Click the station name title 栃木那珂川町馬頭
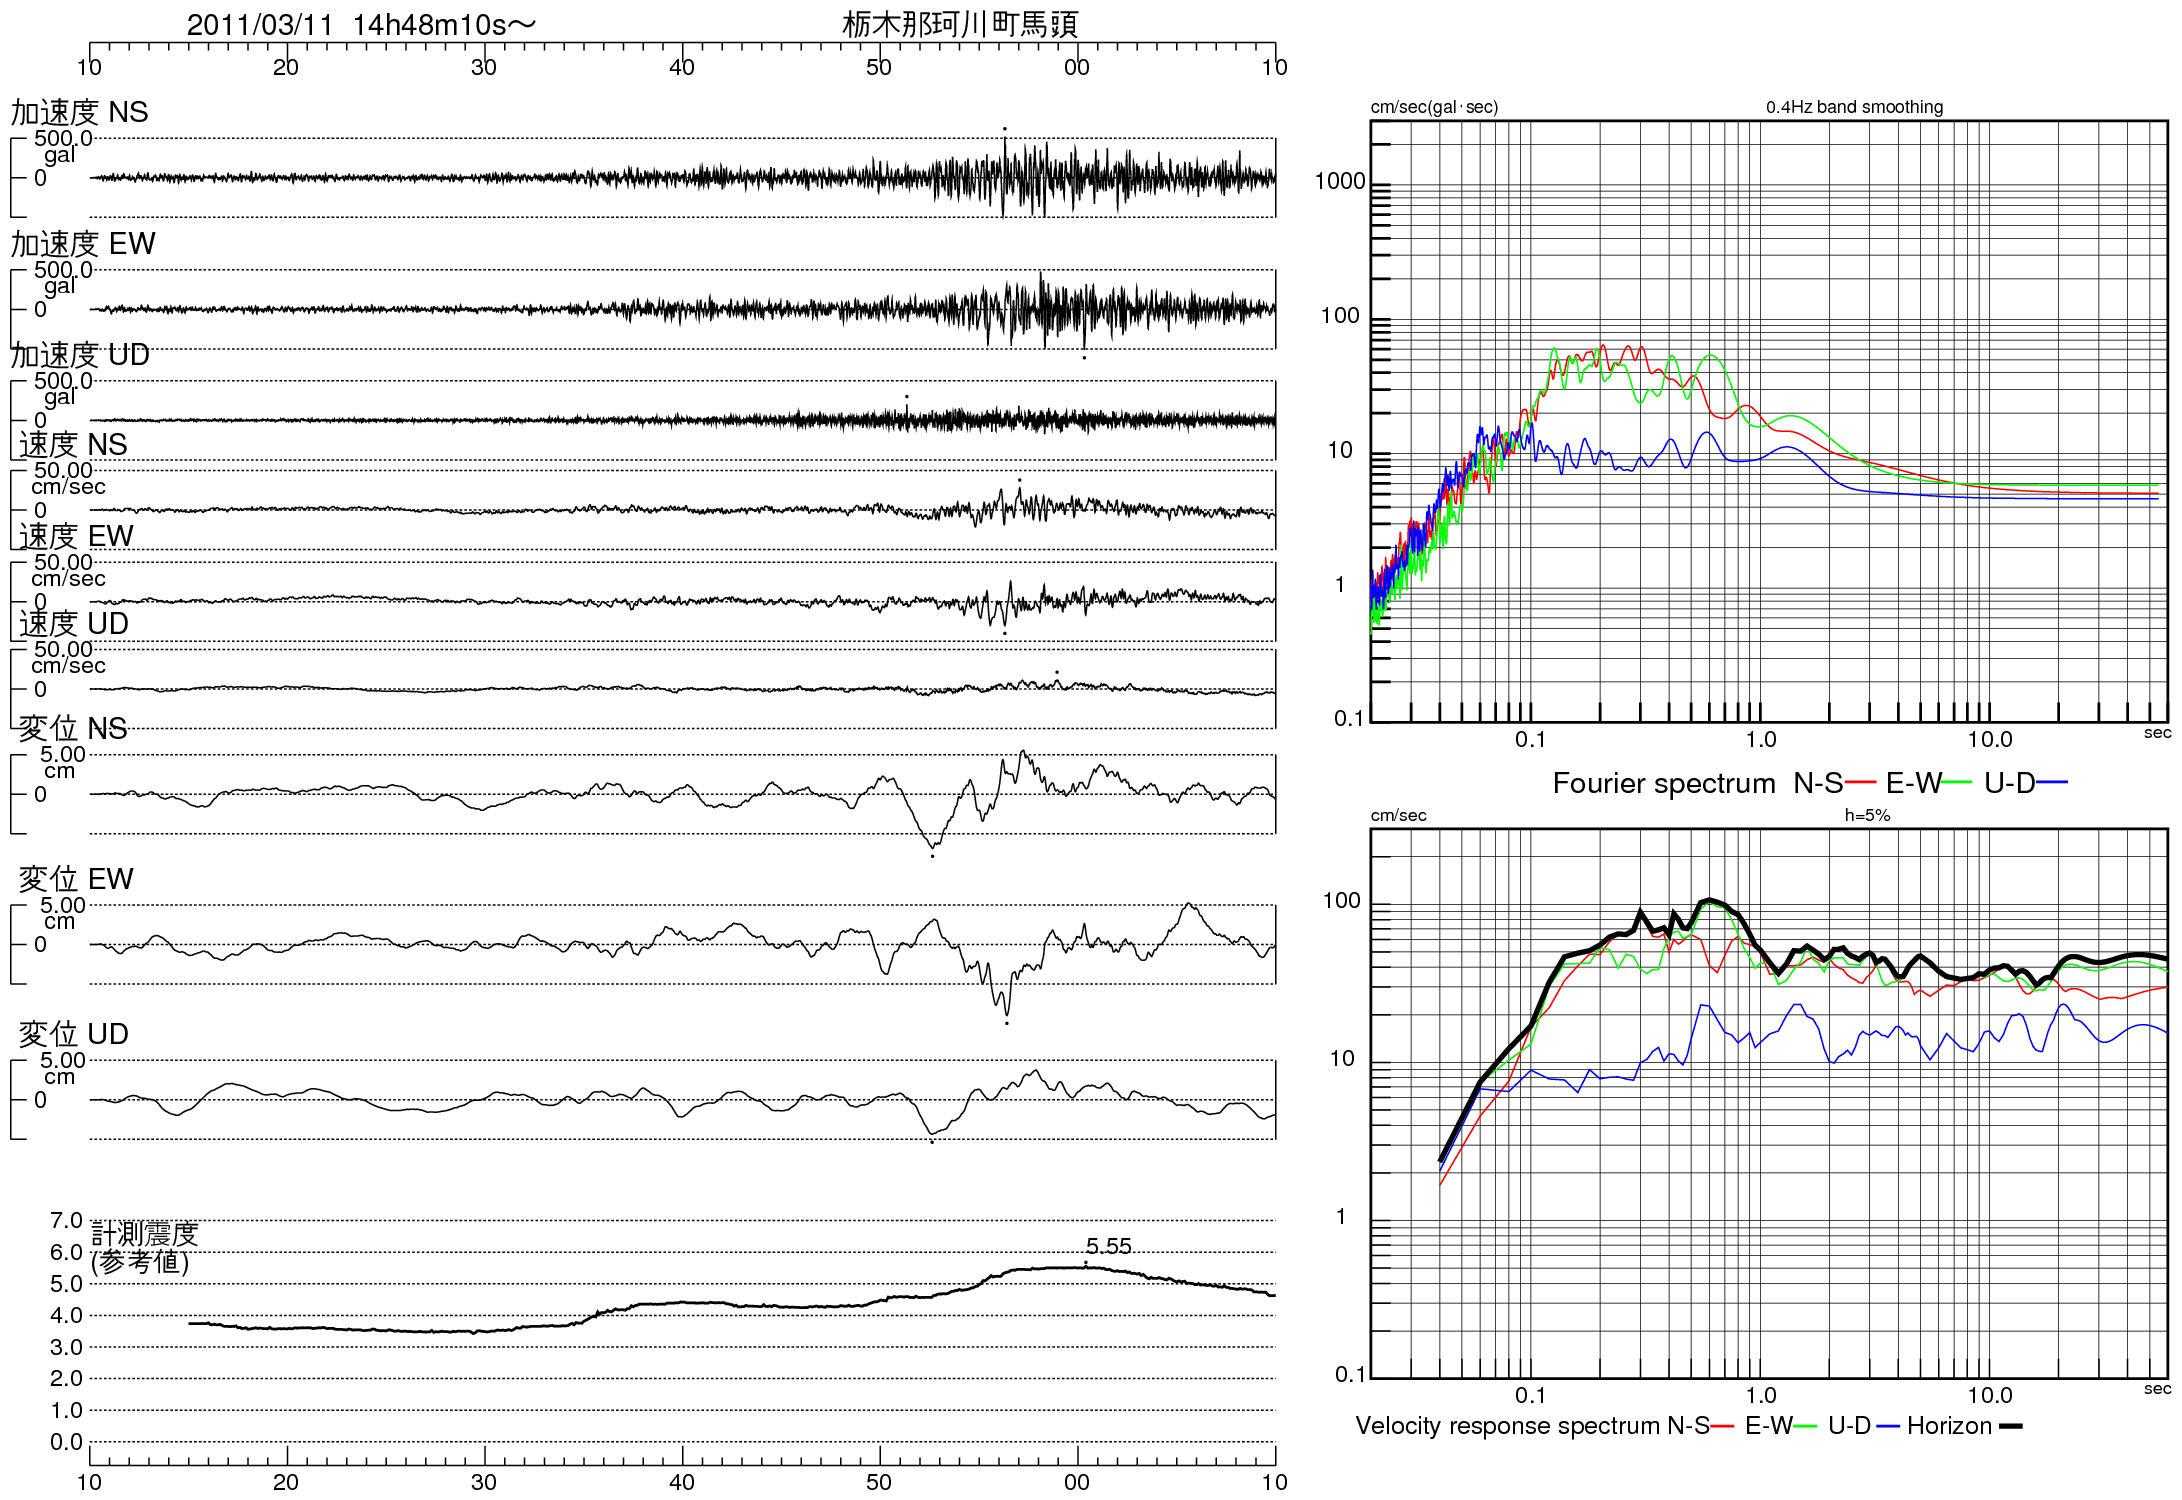This screenshot has width=2182, height=1500. tap(959, 24)
